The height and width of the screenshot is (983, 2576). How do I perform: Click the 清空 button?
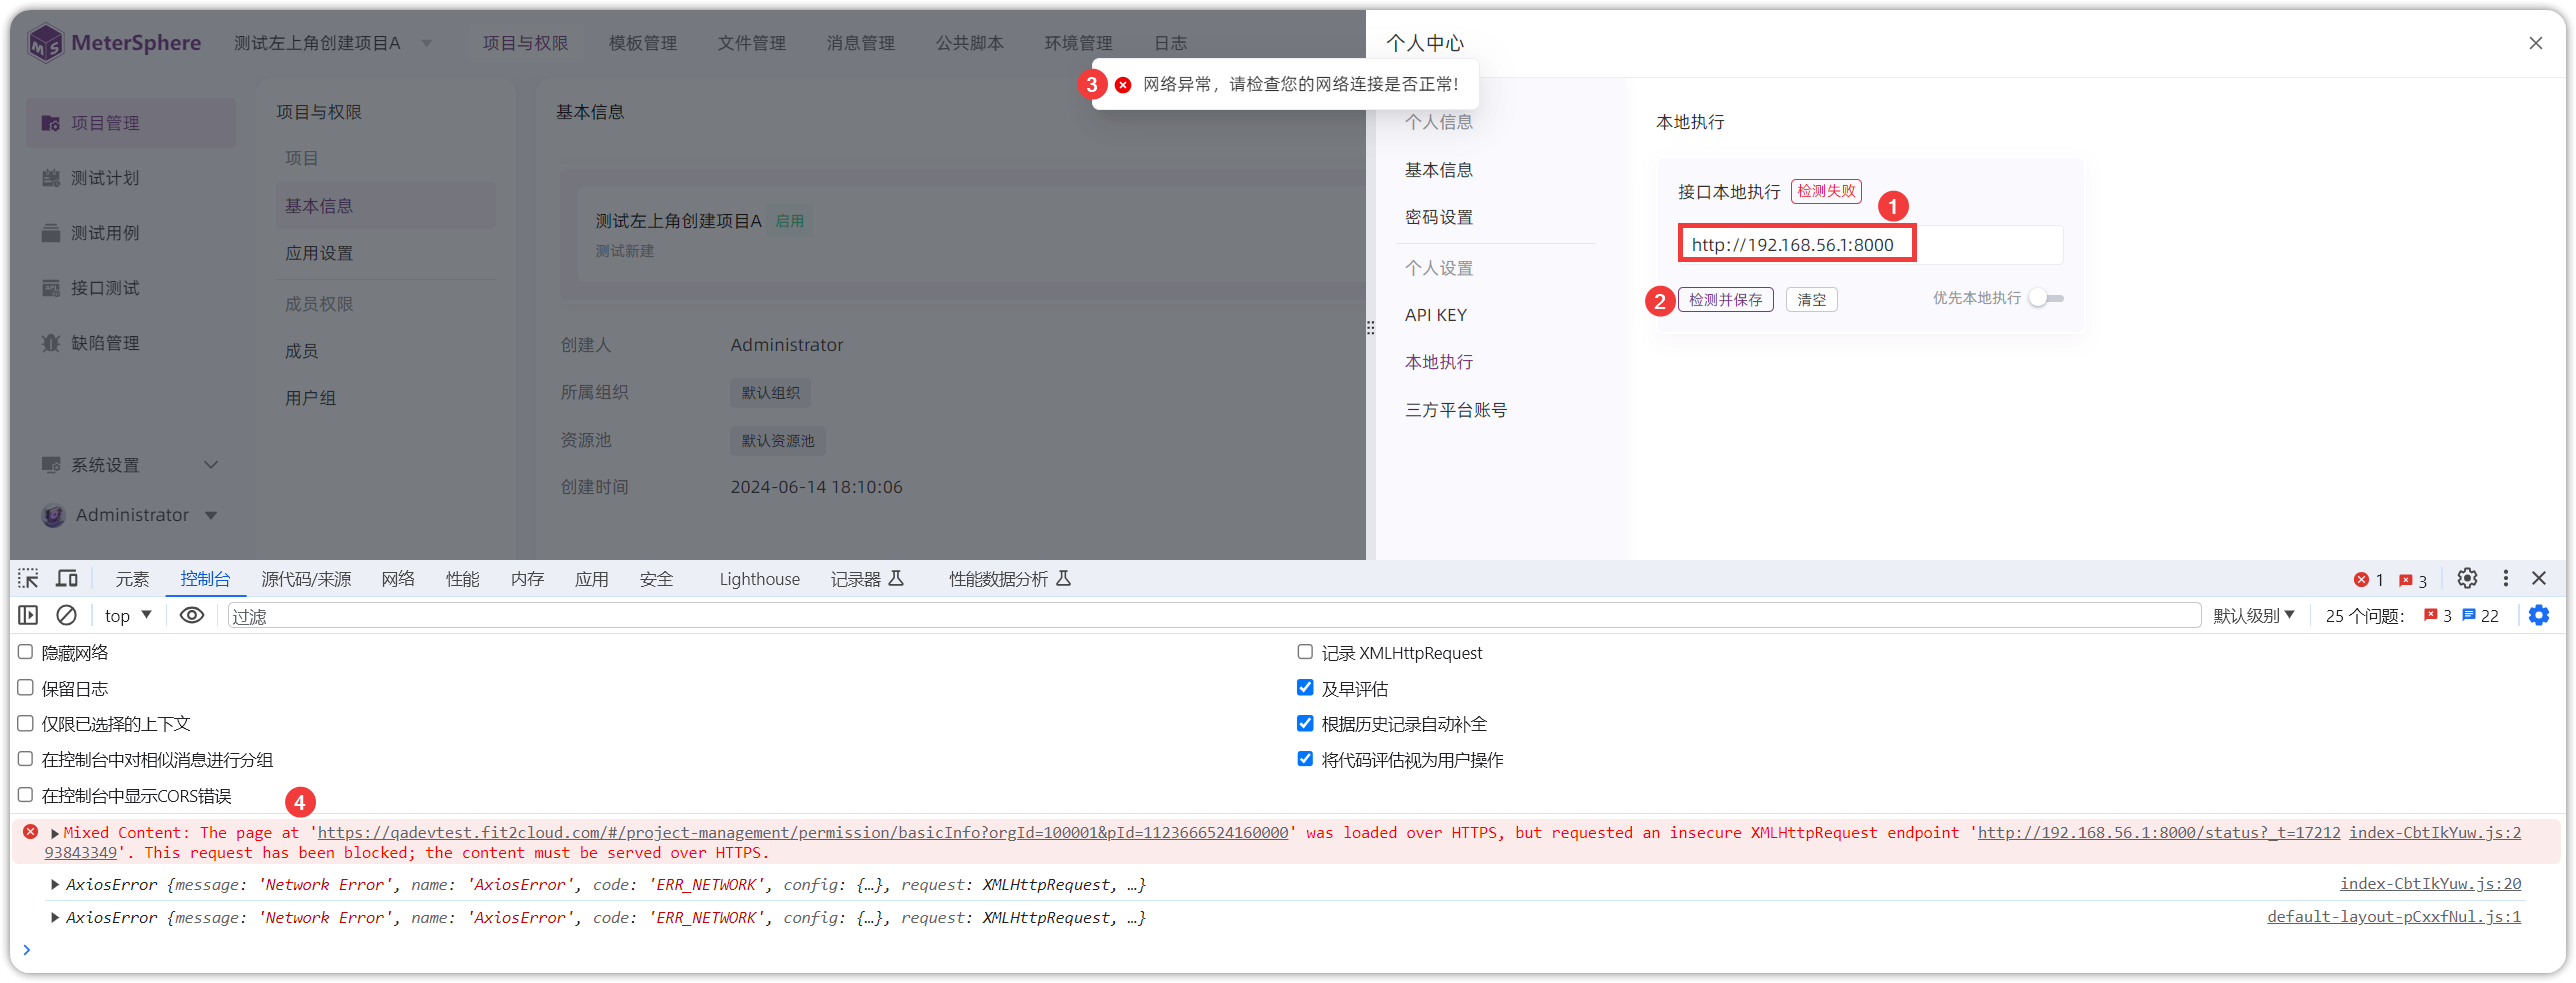click(1811, 300)
